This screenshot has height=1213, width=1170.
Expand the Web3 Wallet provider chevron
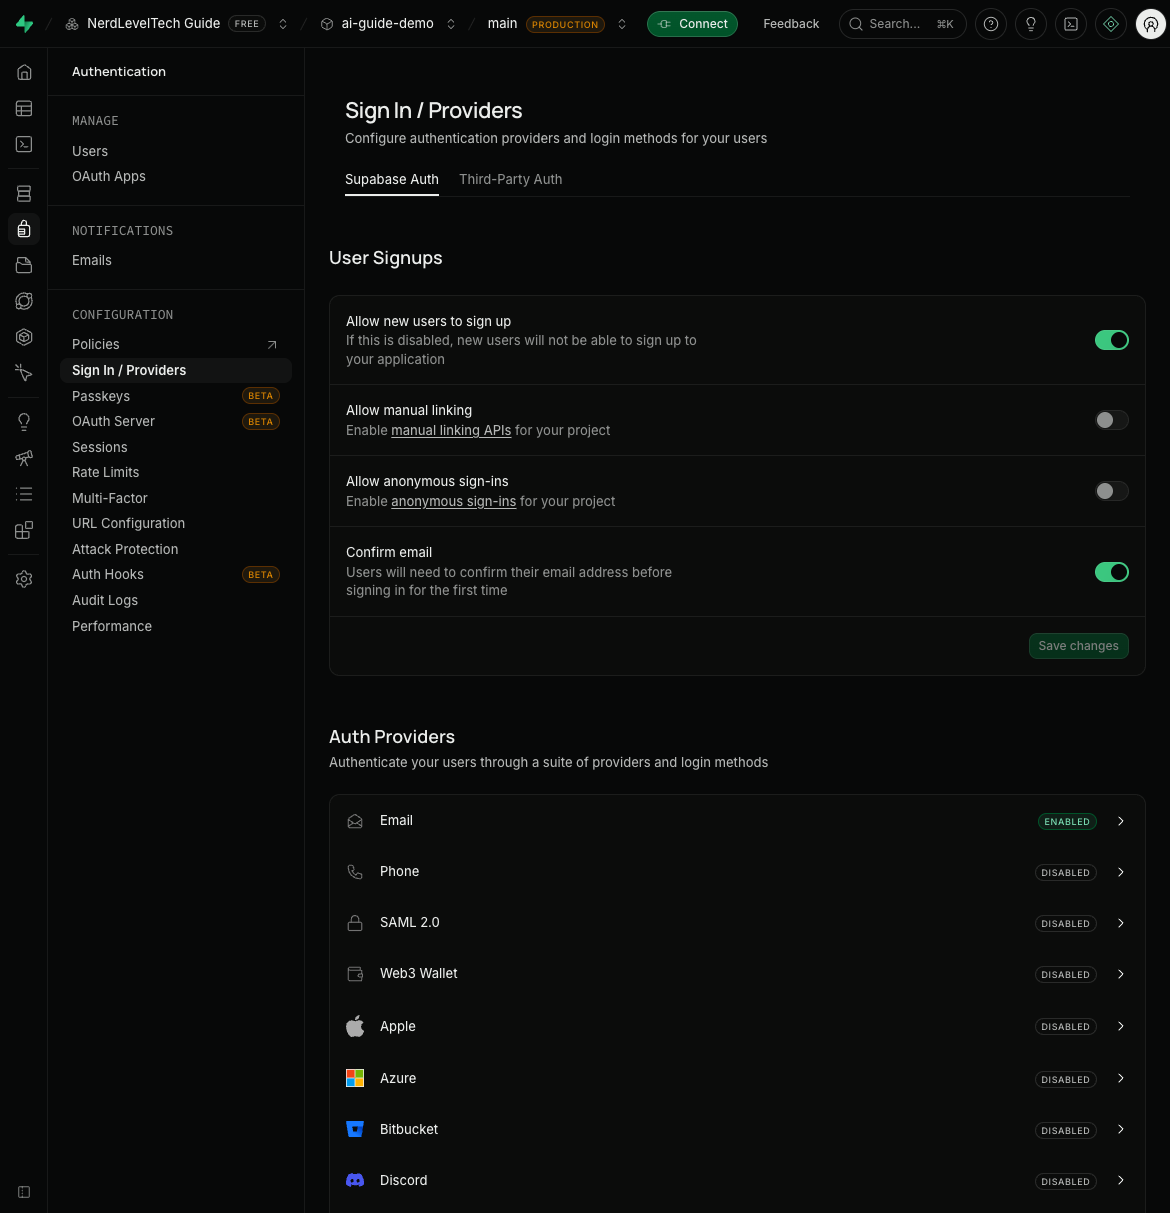point(1121,974)
